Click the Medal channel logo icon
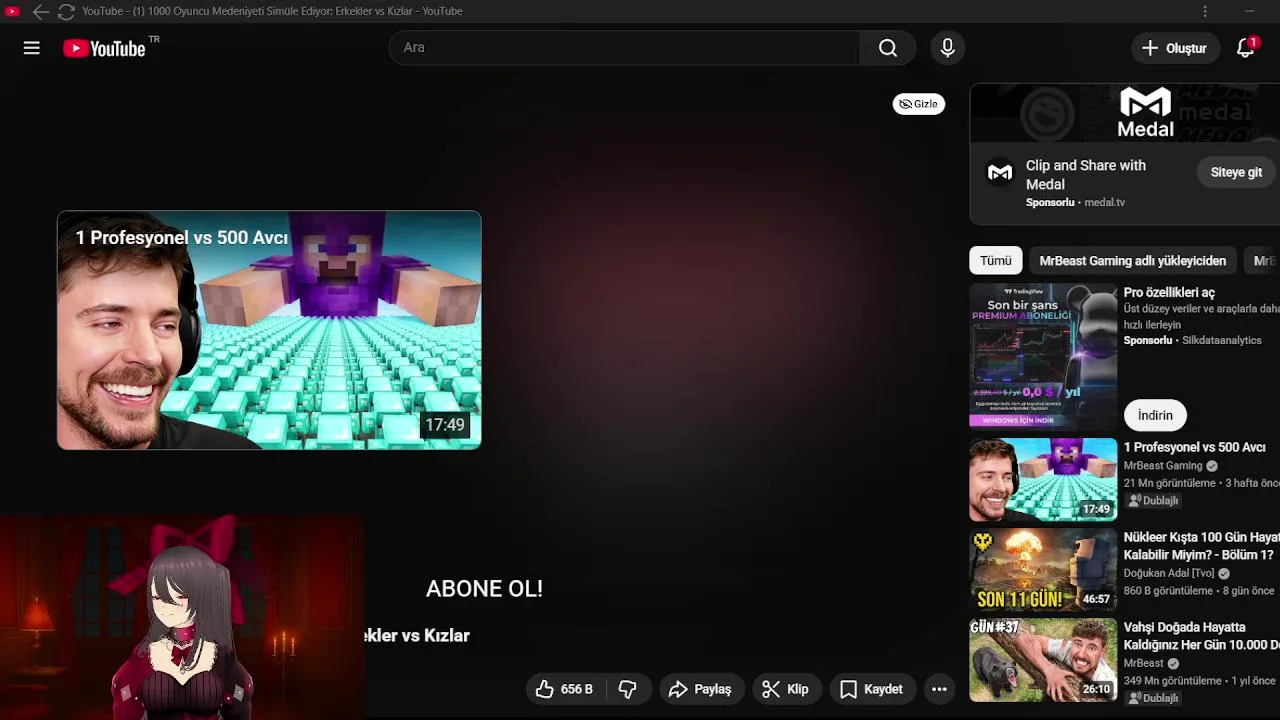The width and height of the screenshot is (1280, 720). [1000, 173]
